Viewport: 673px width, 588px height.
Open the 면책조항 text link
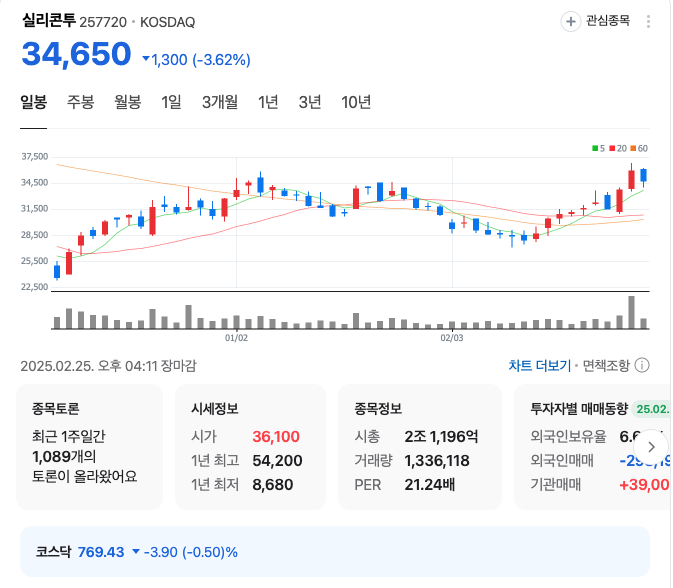pos(606,366)
